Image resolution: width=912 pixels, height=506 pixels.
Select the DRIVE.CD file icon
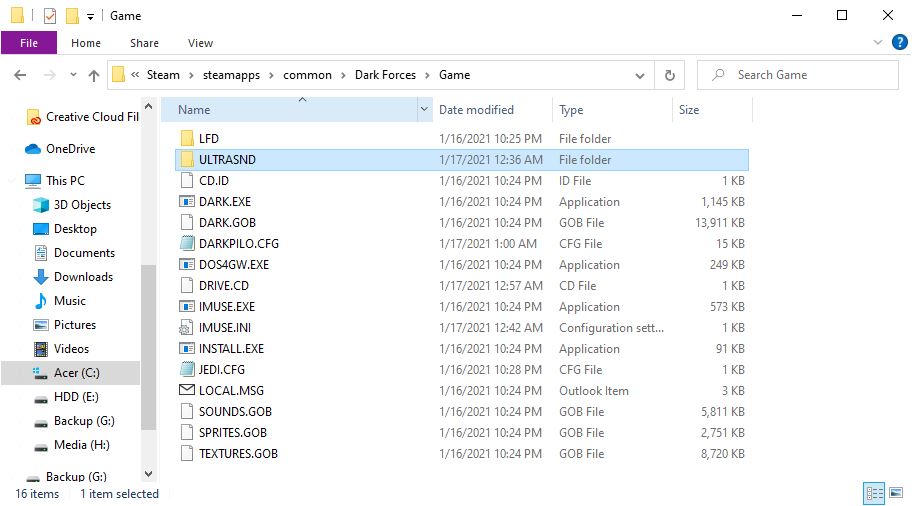[187, 286]
